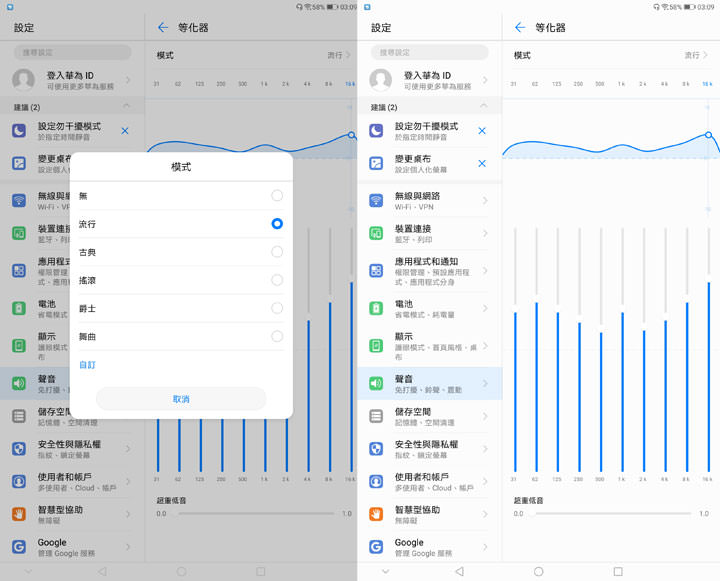Image resolution: width=720 pixels, height=581 pixels.
Task: Open Wireless & Networks via Wi-Fi icon in right screen
Action: click(376, 200)
